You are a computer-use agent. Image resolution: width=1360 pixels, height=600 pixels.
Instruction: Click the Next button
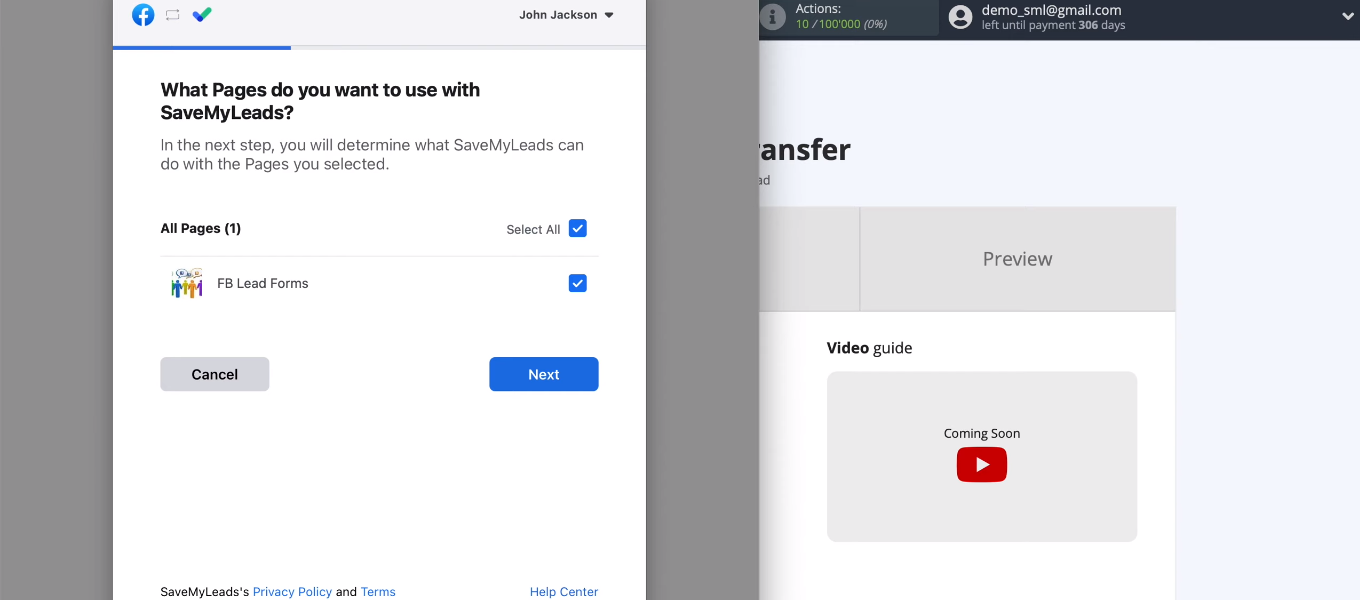[x=544, y=374]
